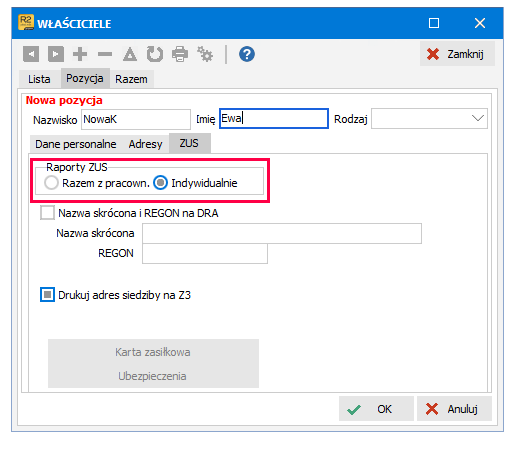The width and height of the screenshot is (521, 453).
Task: Click the Karta zasiłkowa button
Action: 153,352
